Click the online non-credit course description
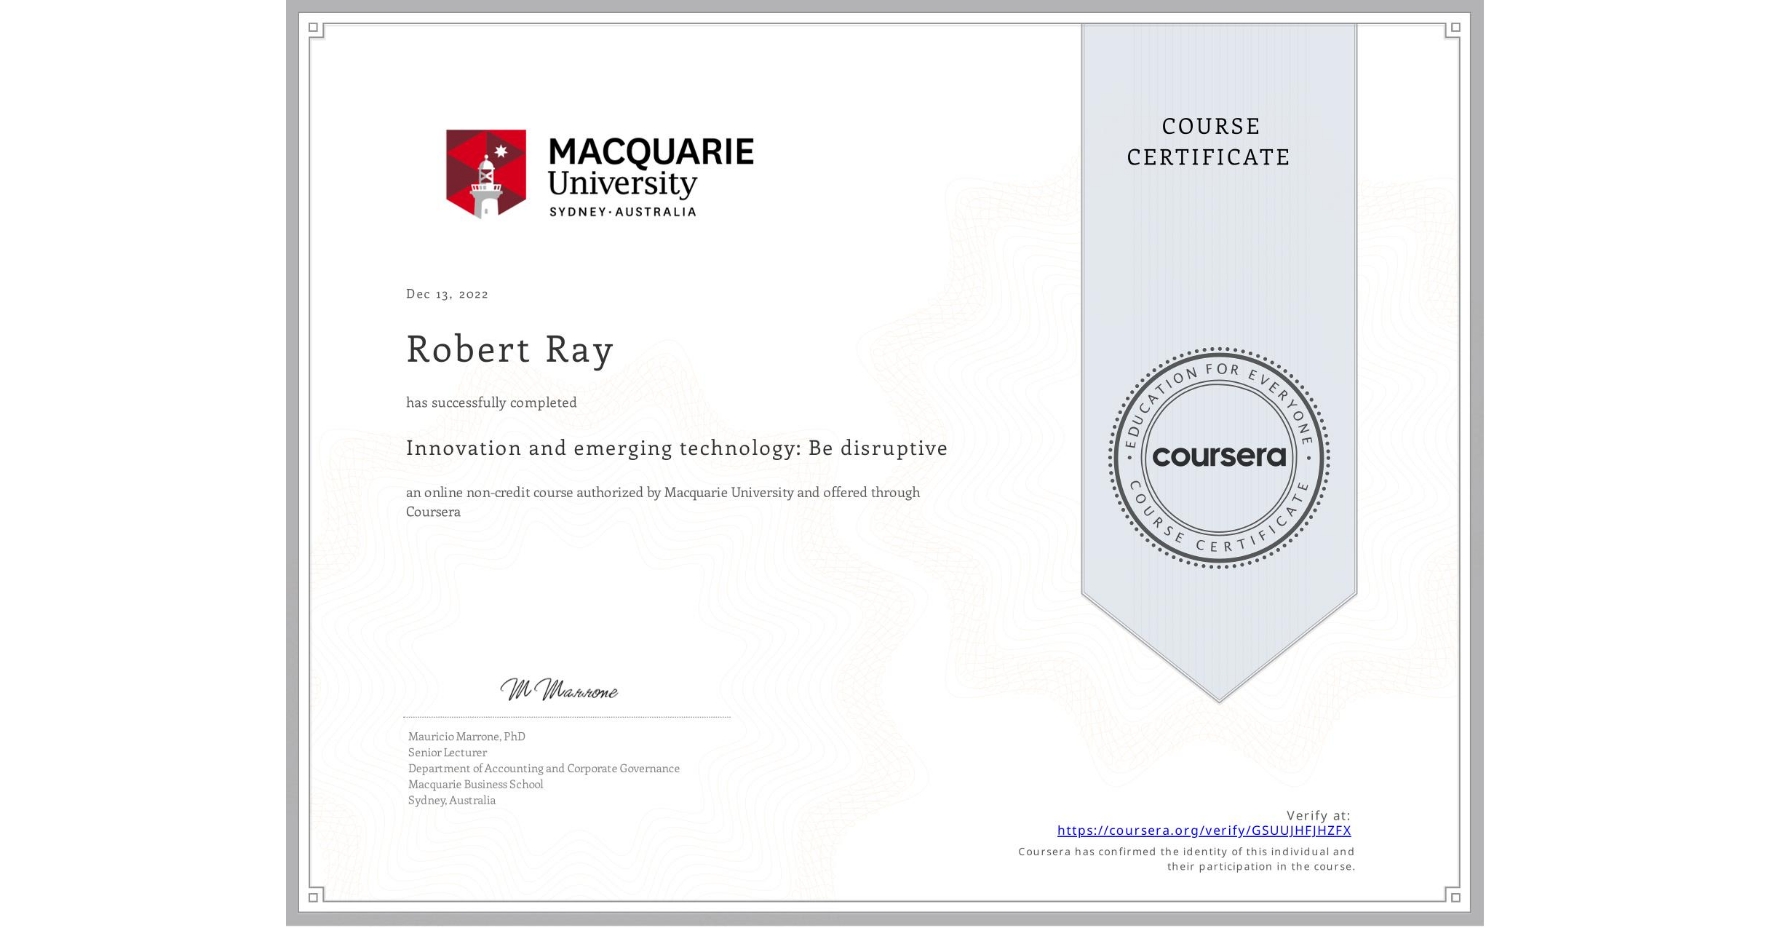This screenshot has width=1772, height=928. [x=663, y=502]
